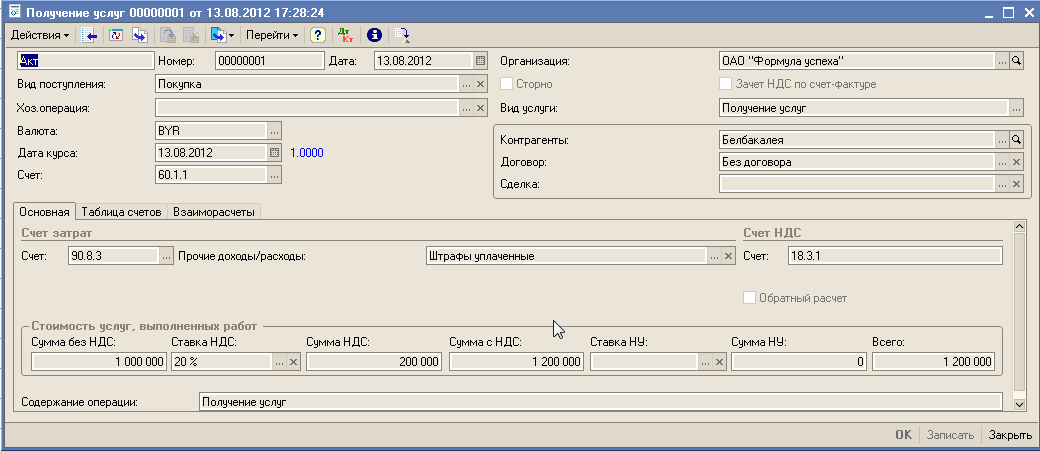Open the enter-based-on toolbar dropdown icon
Image resolution: width=1040 pixels, height=451 pixels.
pyautogui.click(x=222, y=34)
